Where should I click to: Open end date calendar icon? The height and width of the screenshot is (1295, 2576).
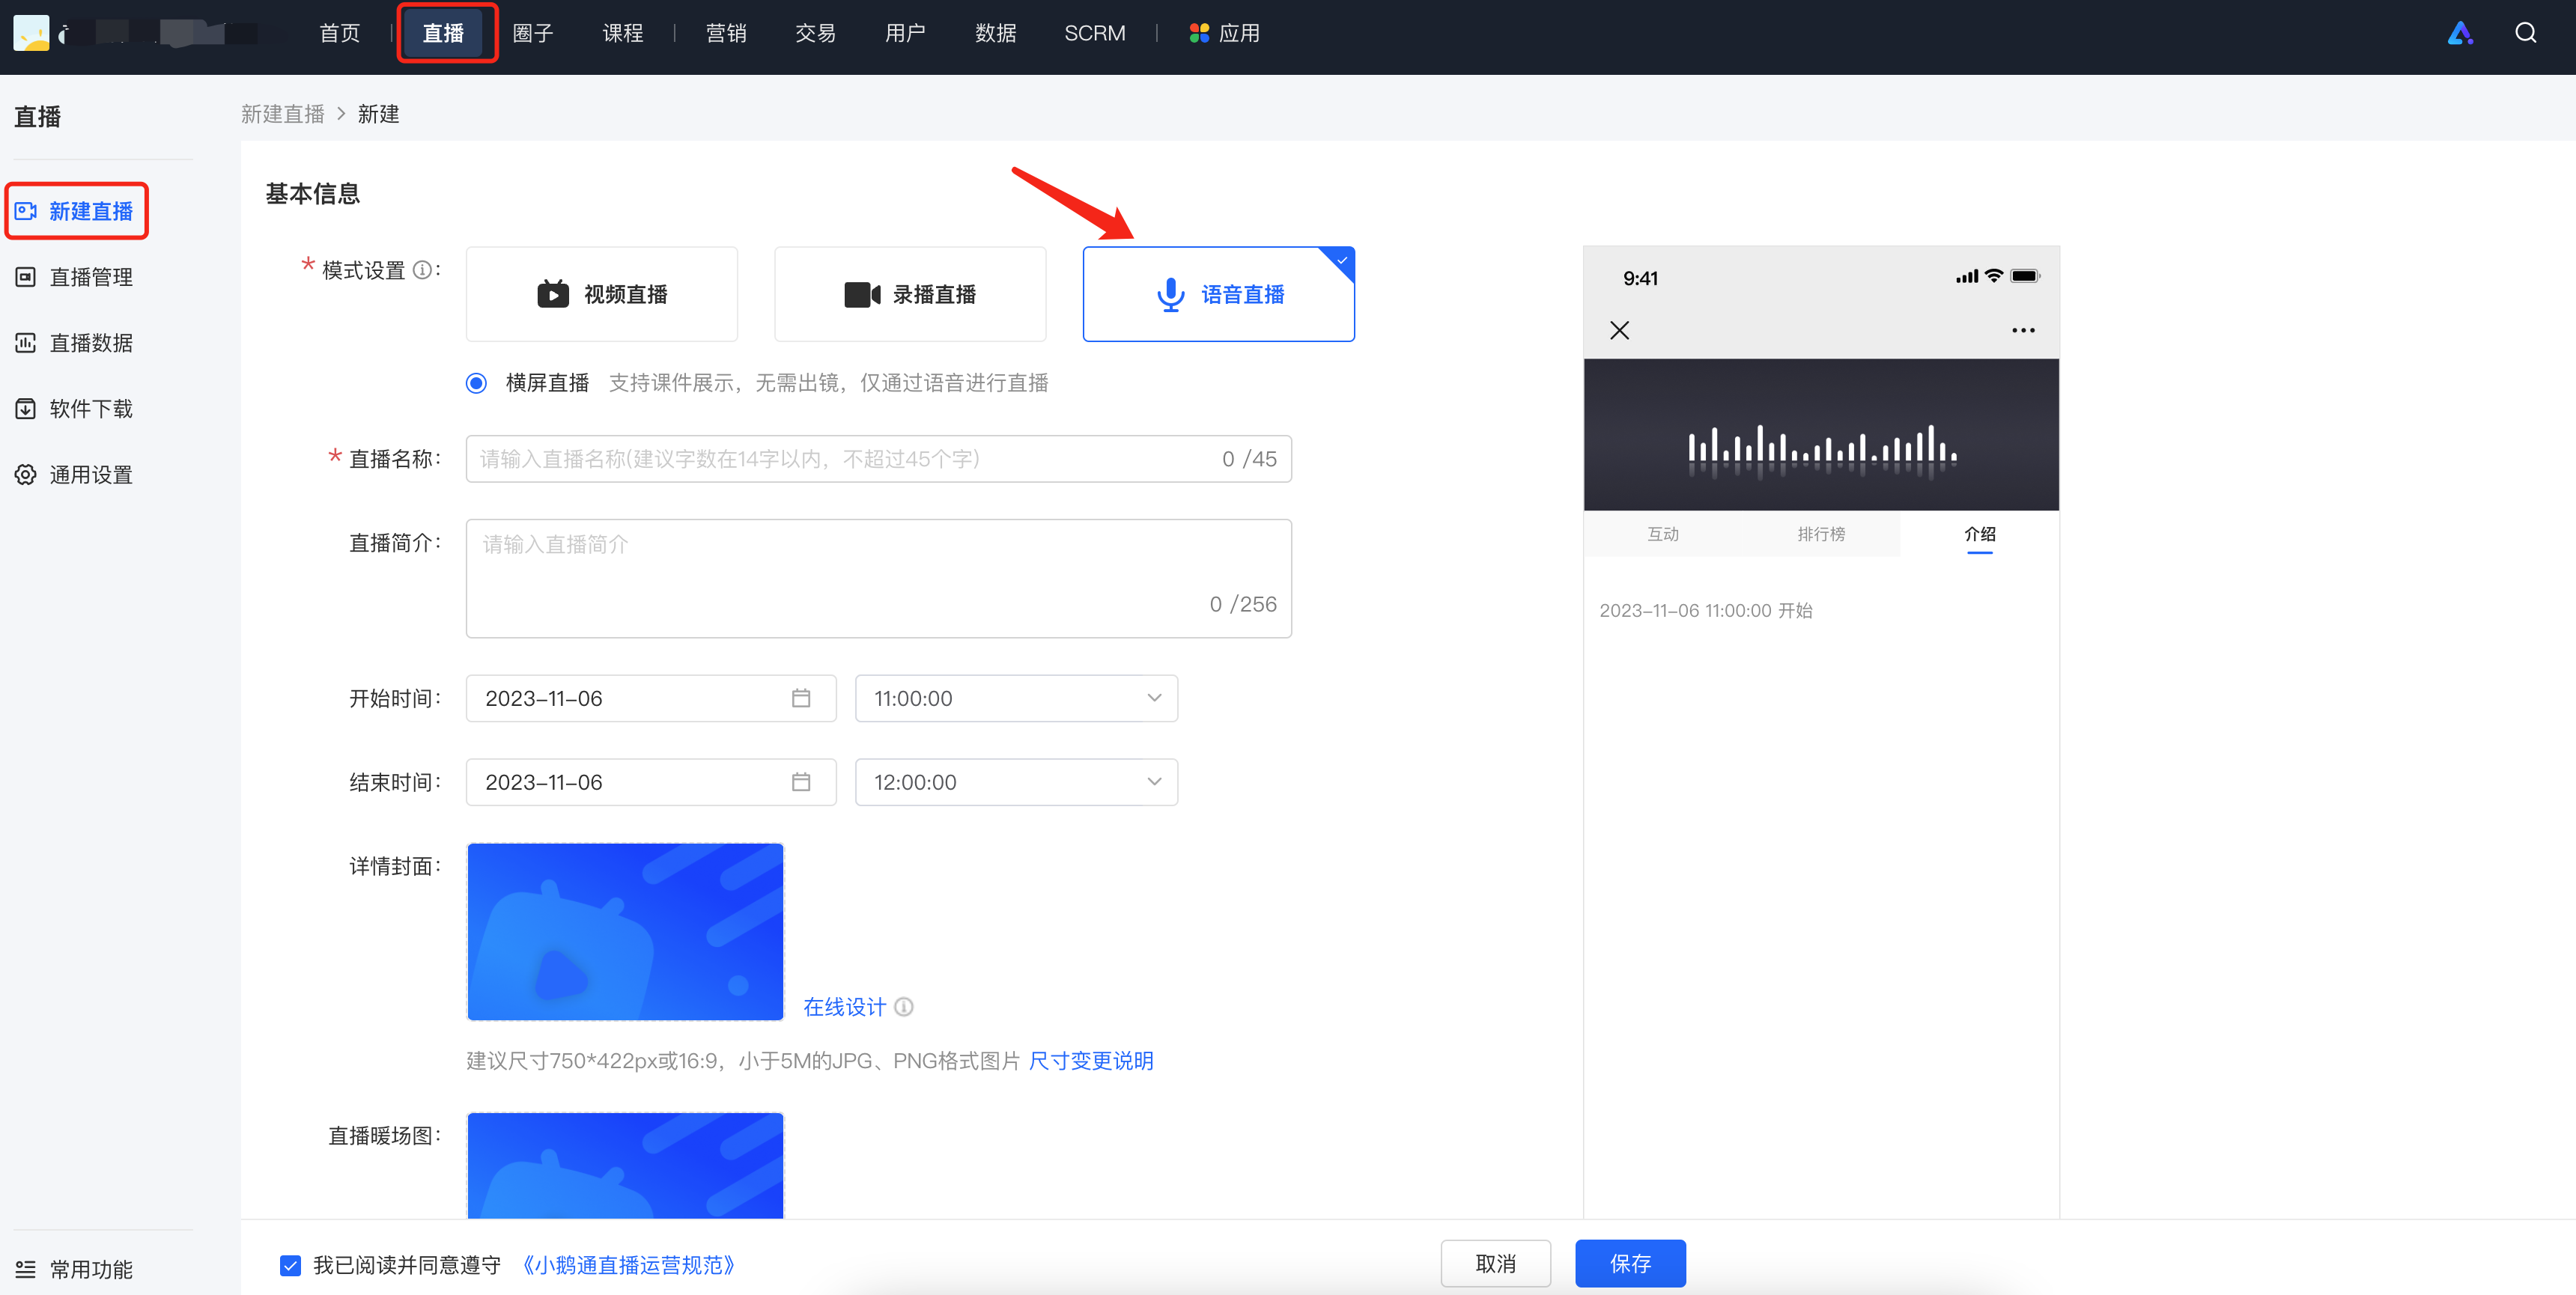tap(801, 782)
